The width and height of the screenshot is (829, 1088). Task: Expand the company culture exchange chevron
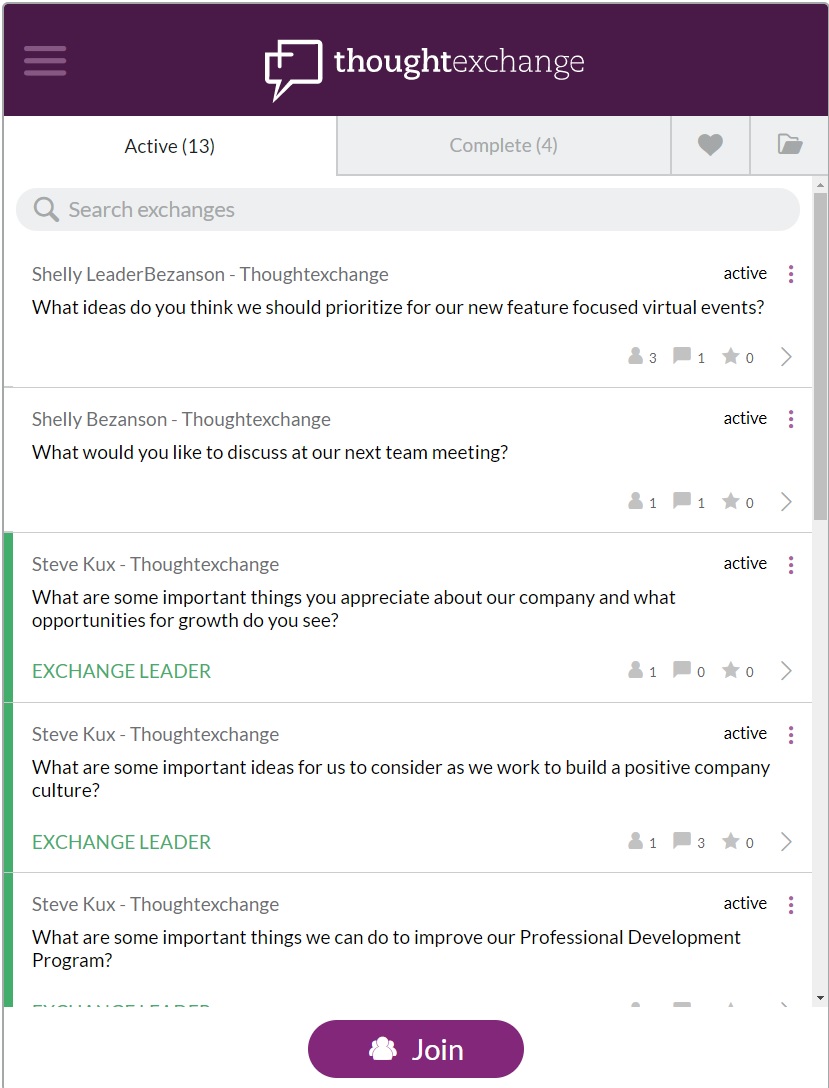point(786,842)
